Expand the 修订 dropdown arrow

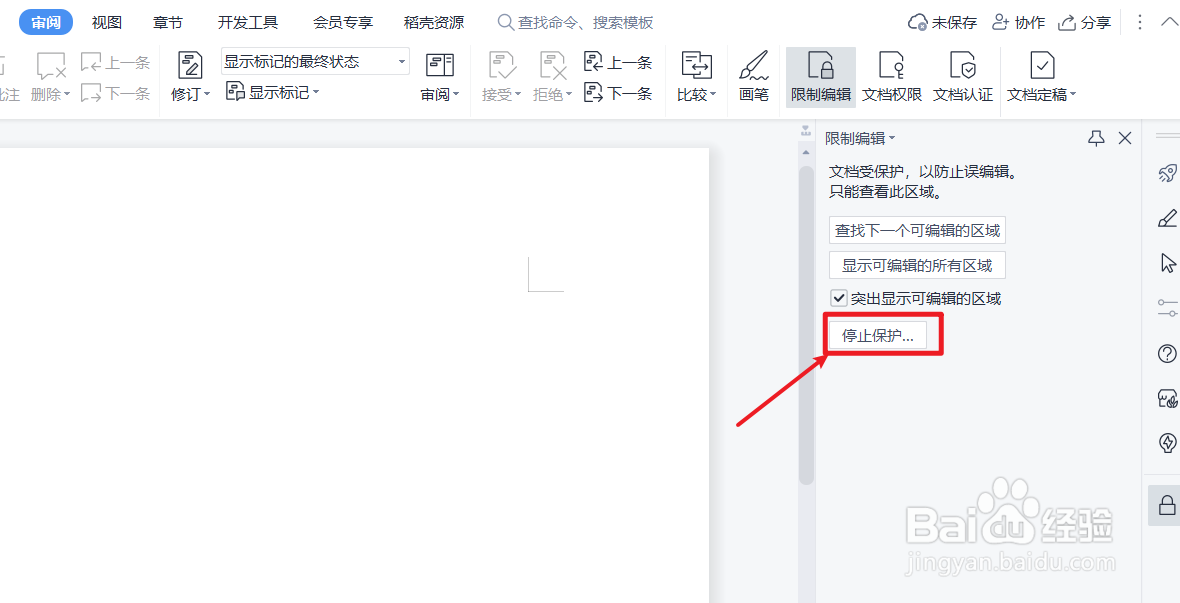pyautogui.click(x=207, y=95)
